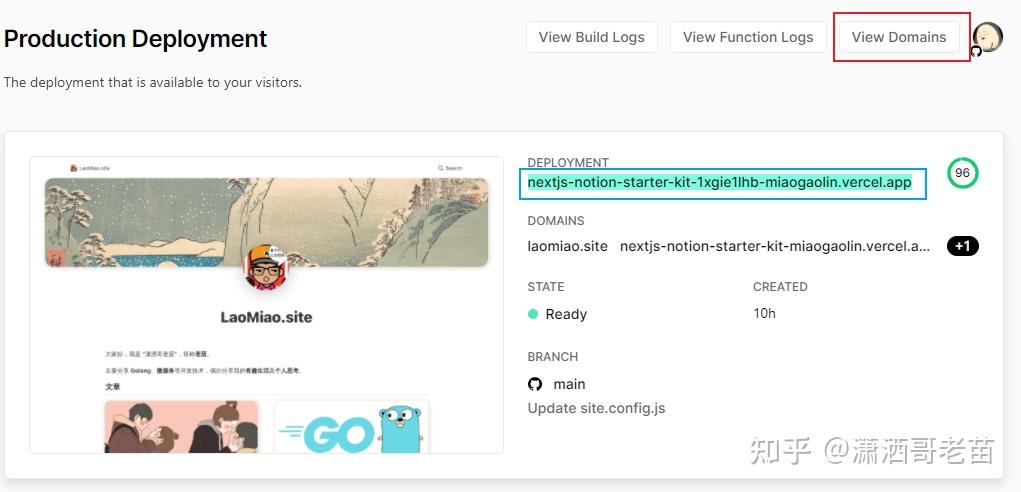1021x492 pixels.
Task: Click the GitHub icon beside main branch
Action: coord(535,384)
